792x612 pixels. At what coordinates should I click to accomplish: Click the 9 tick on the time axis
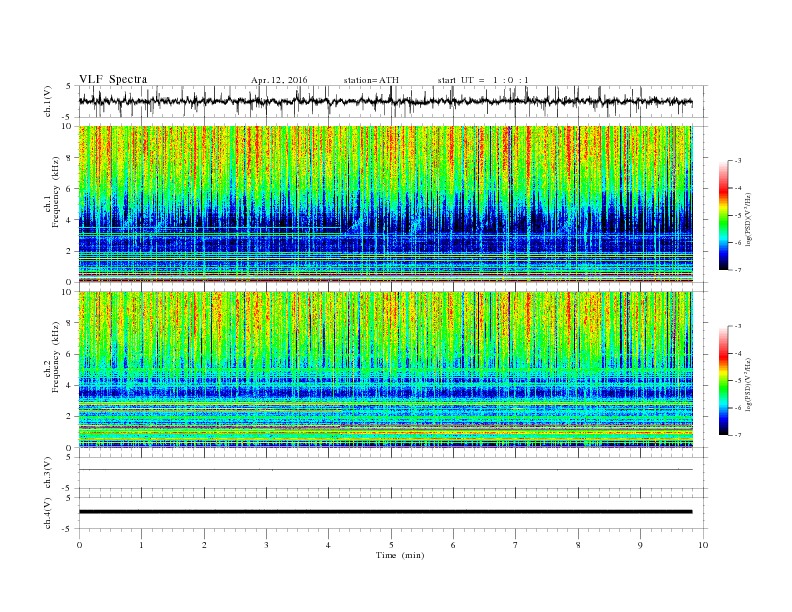[640, 545]
